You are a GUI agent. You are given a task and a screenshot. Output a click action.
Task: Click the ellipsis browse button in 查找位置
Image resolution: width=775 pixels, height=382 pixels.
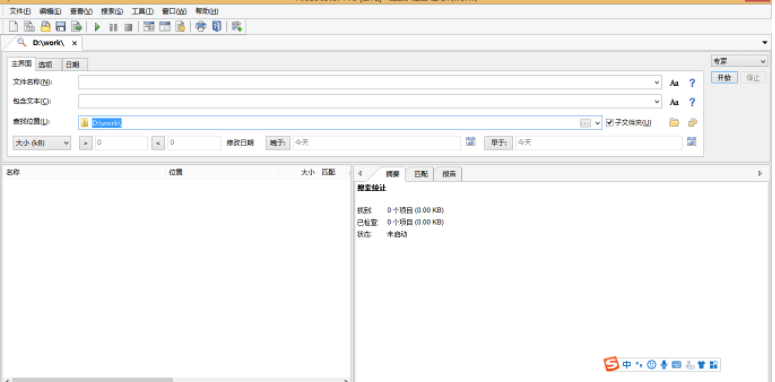pyautogui.click(x=585, y=123)
